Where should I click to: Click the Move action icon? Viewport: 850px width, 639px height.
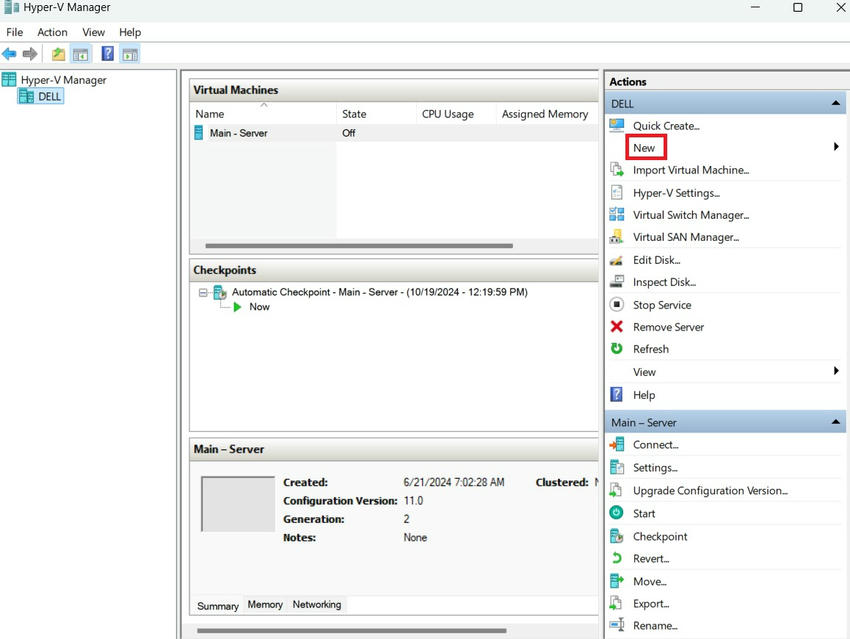point(616,580)
